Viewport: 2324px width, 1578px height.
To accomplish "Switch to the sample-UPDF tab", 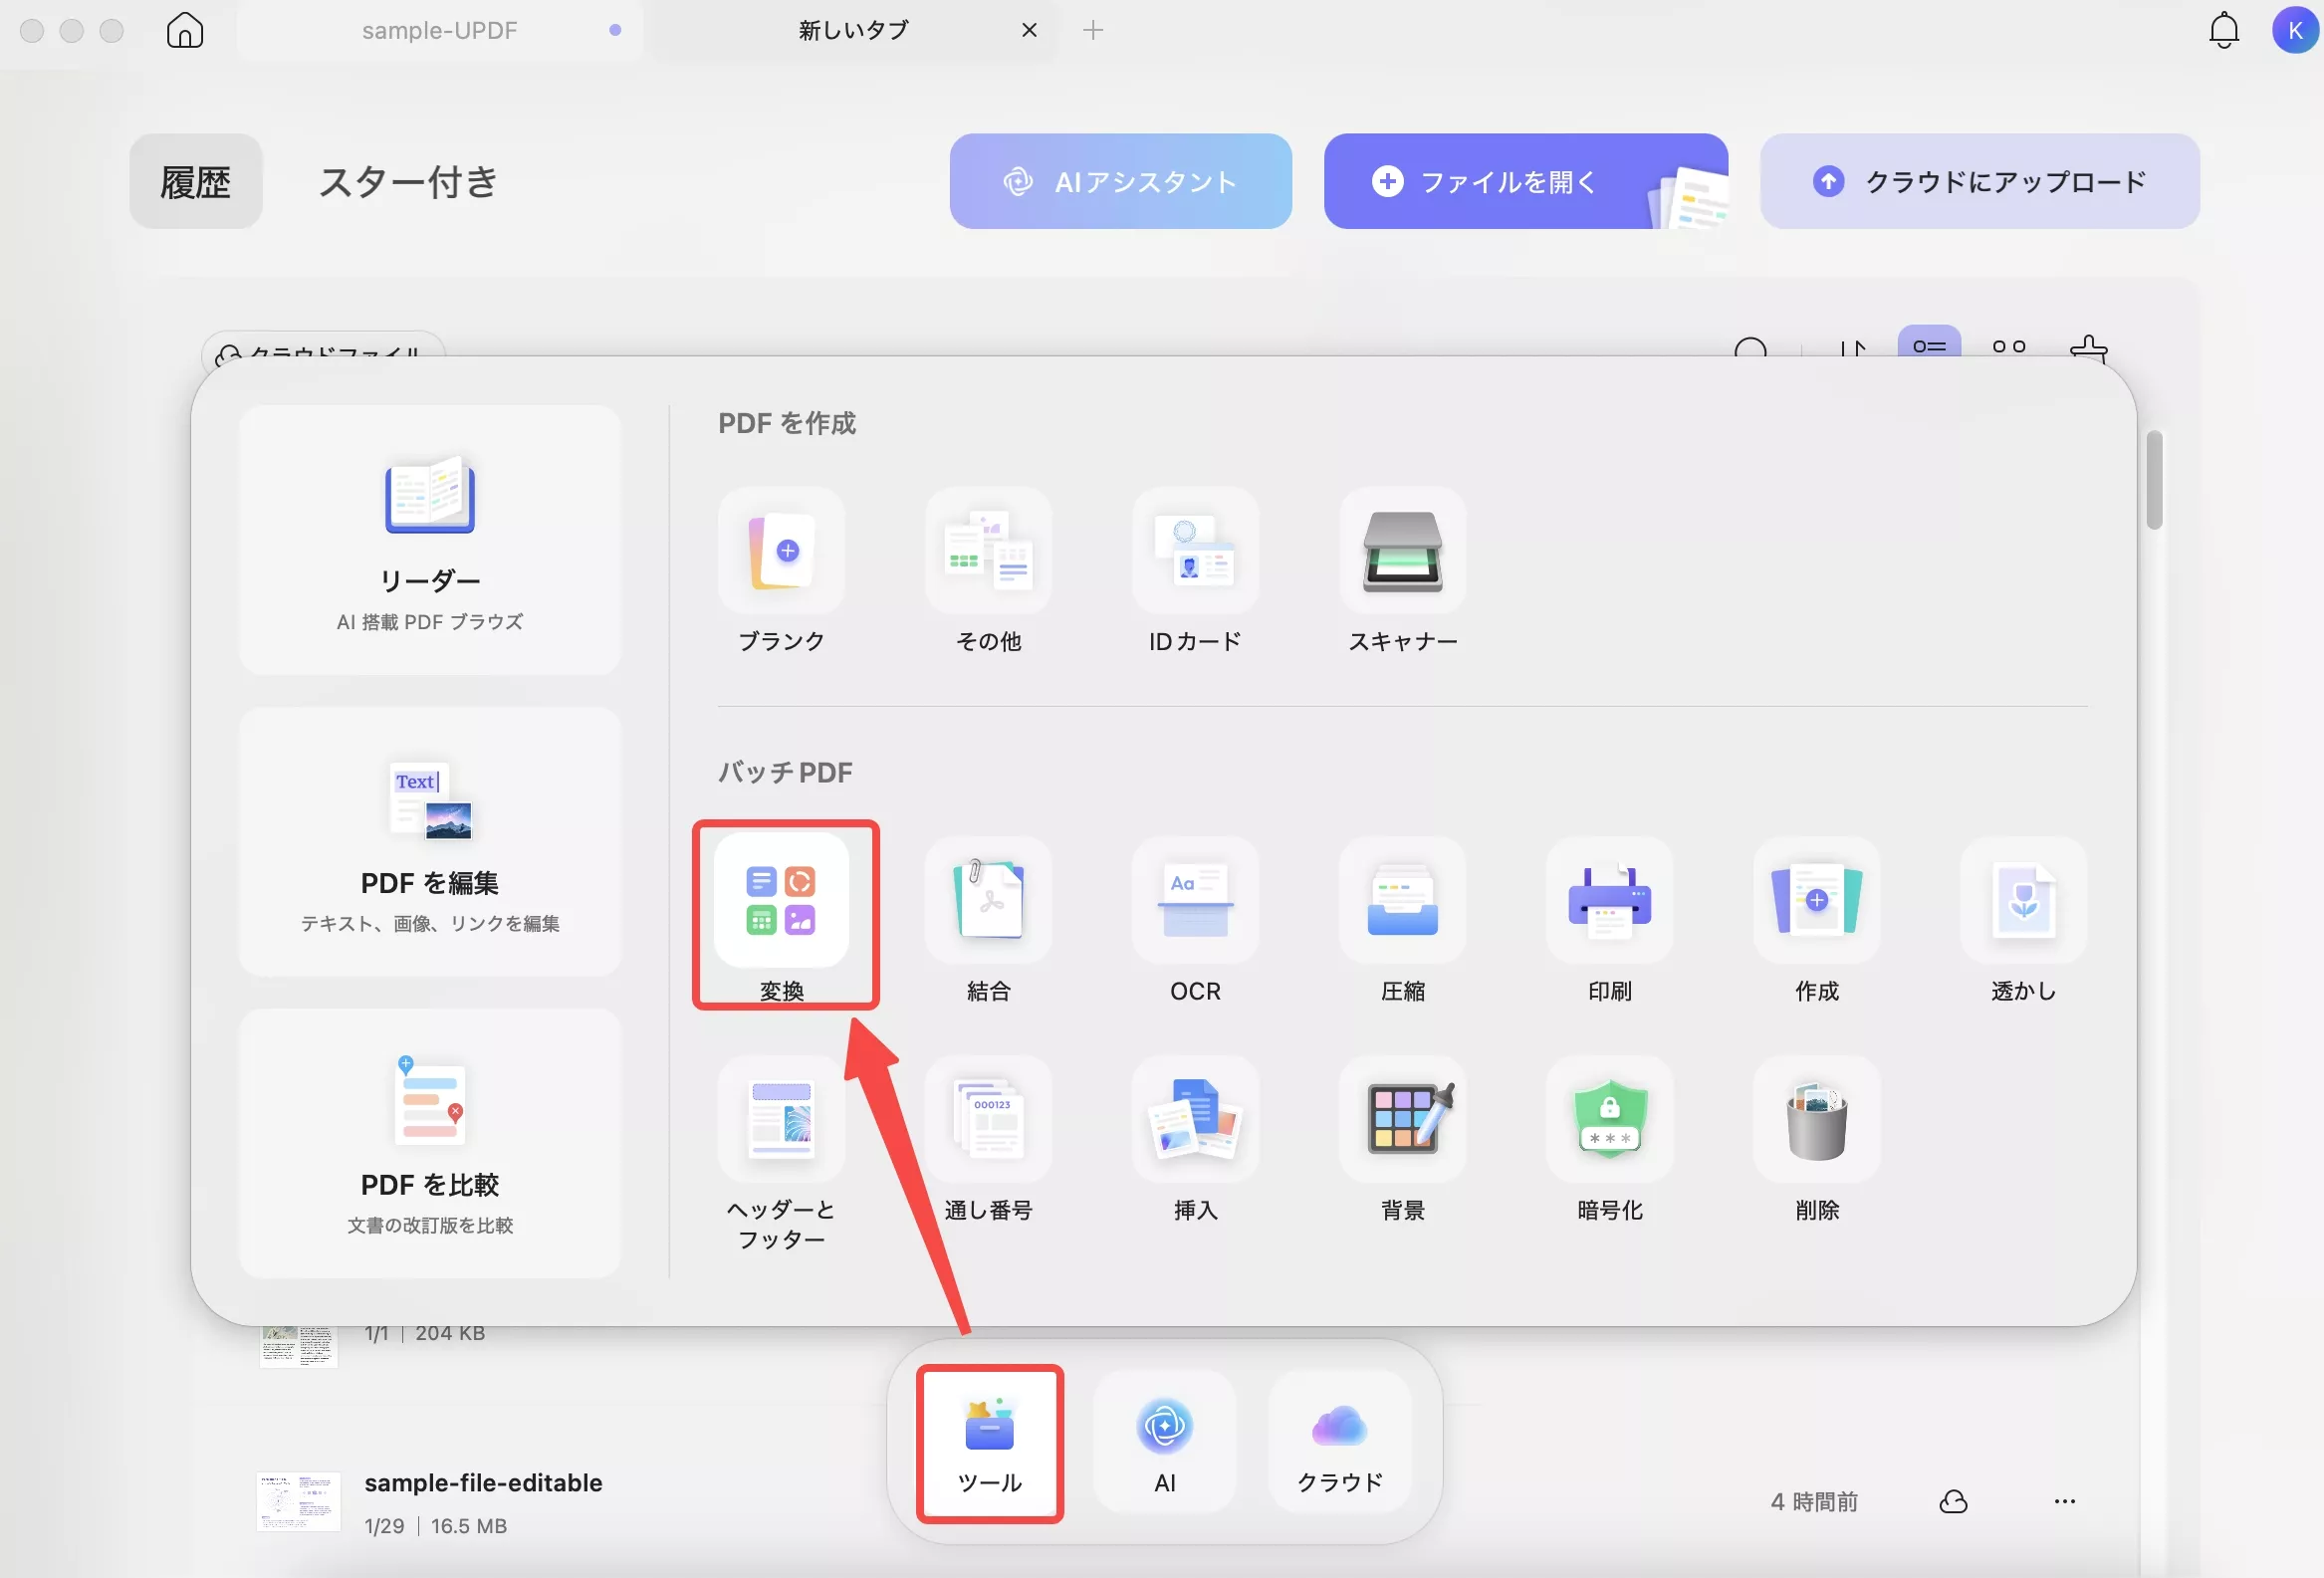I will 439,30.
